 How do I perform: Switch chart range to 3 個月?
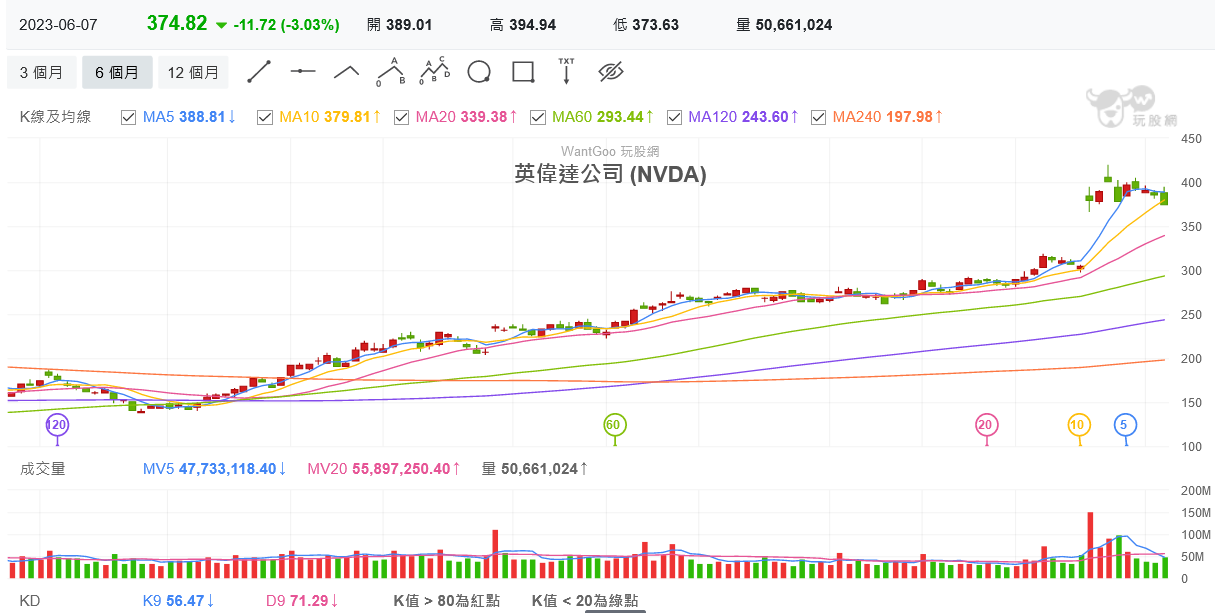[x=41, y=72]
